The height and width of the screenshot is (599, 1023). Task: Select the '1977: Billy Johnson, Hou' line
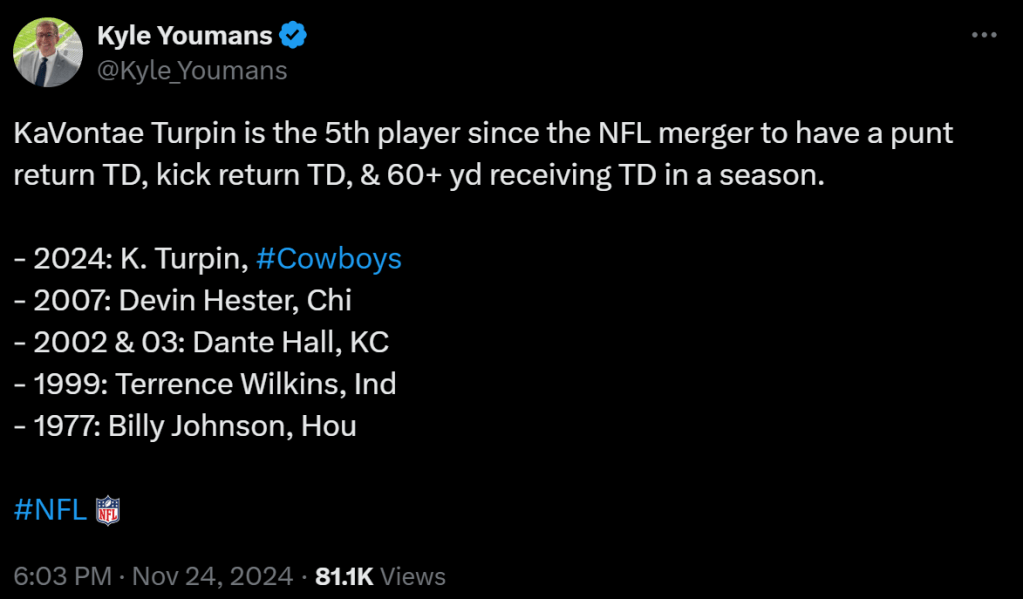[185, 426]
